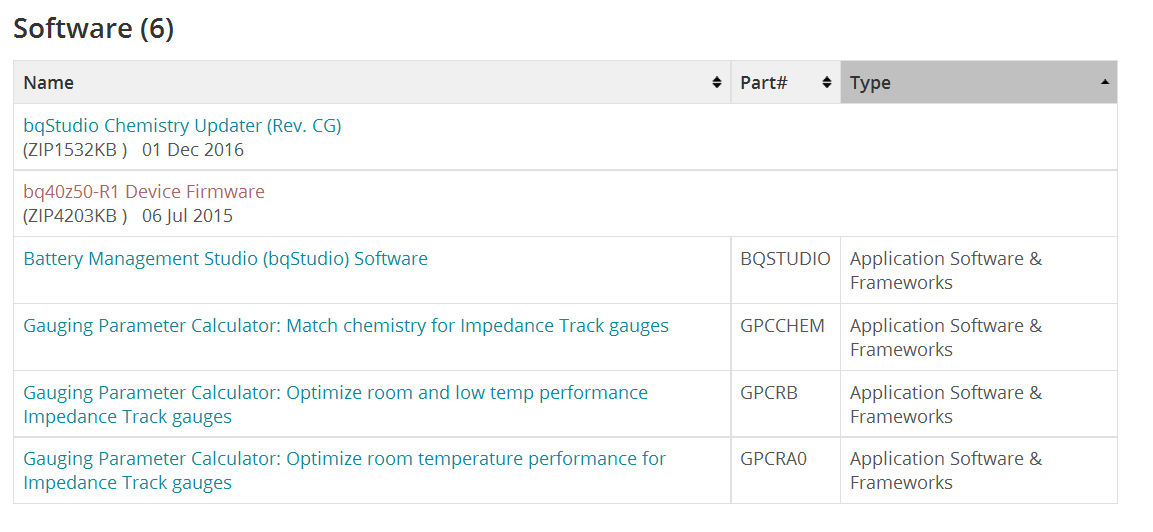Open Optimize room and low temp performance link
Screen dimensions: 1153x532
tap(335, 404)
